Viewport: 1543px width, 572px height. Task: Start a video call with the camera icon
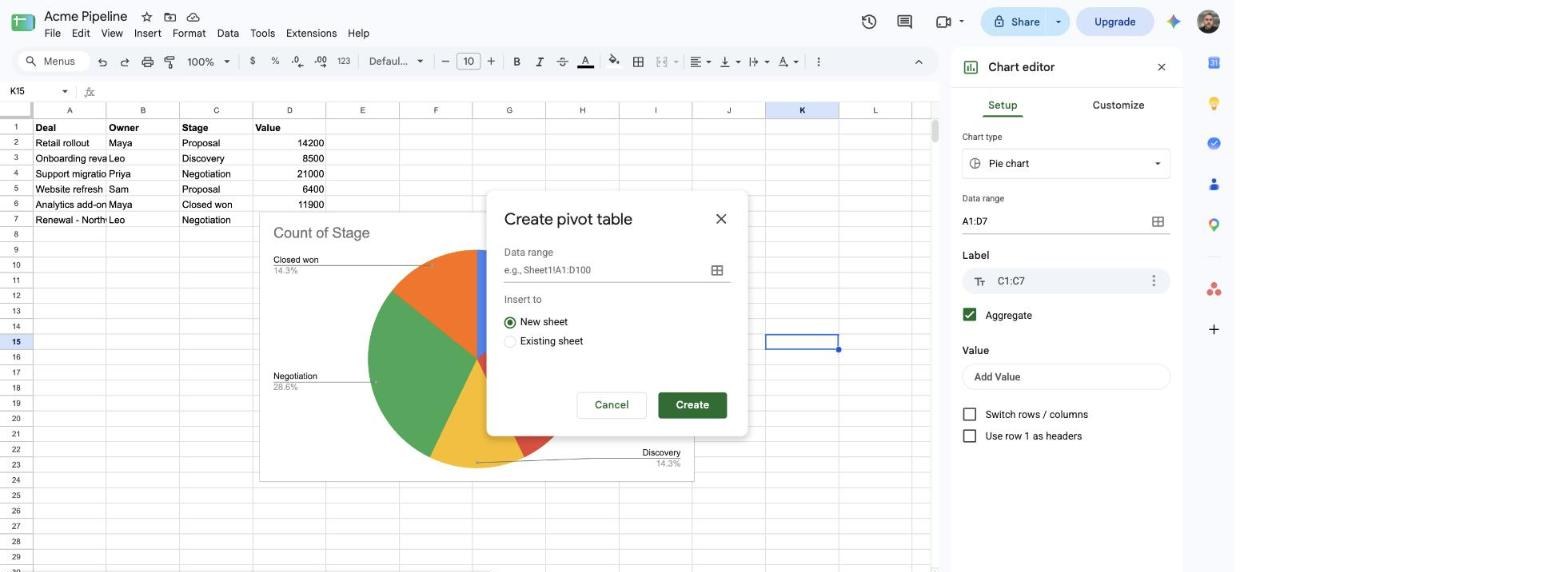coord(943,21)
